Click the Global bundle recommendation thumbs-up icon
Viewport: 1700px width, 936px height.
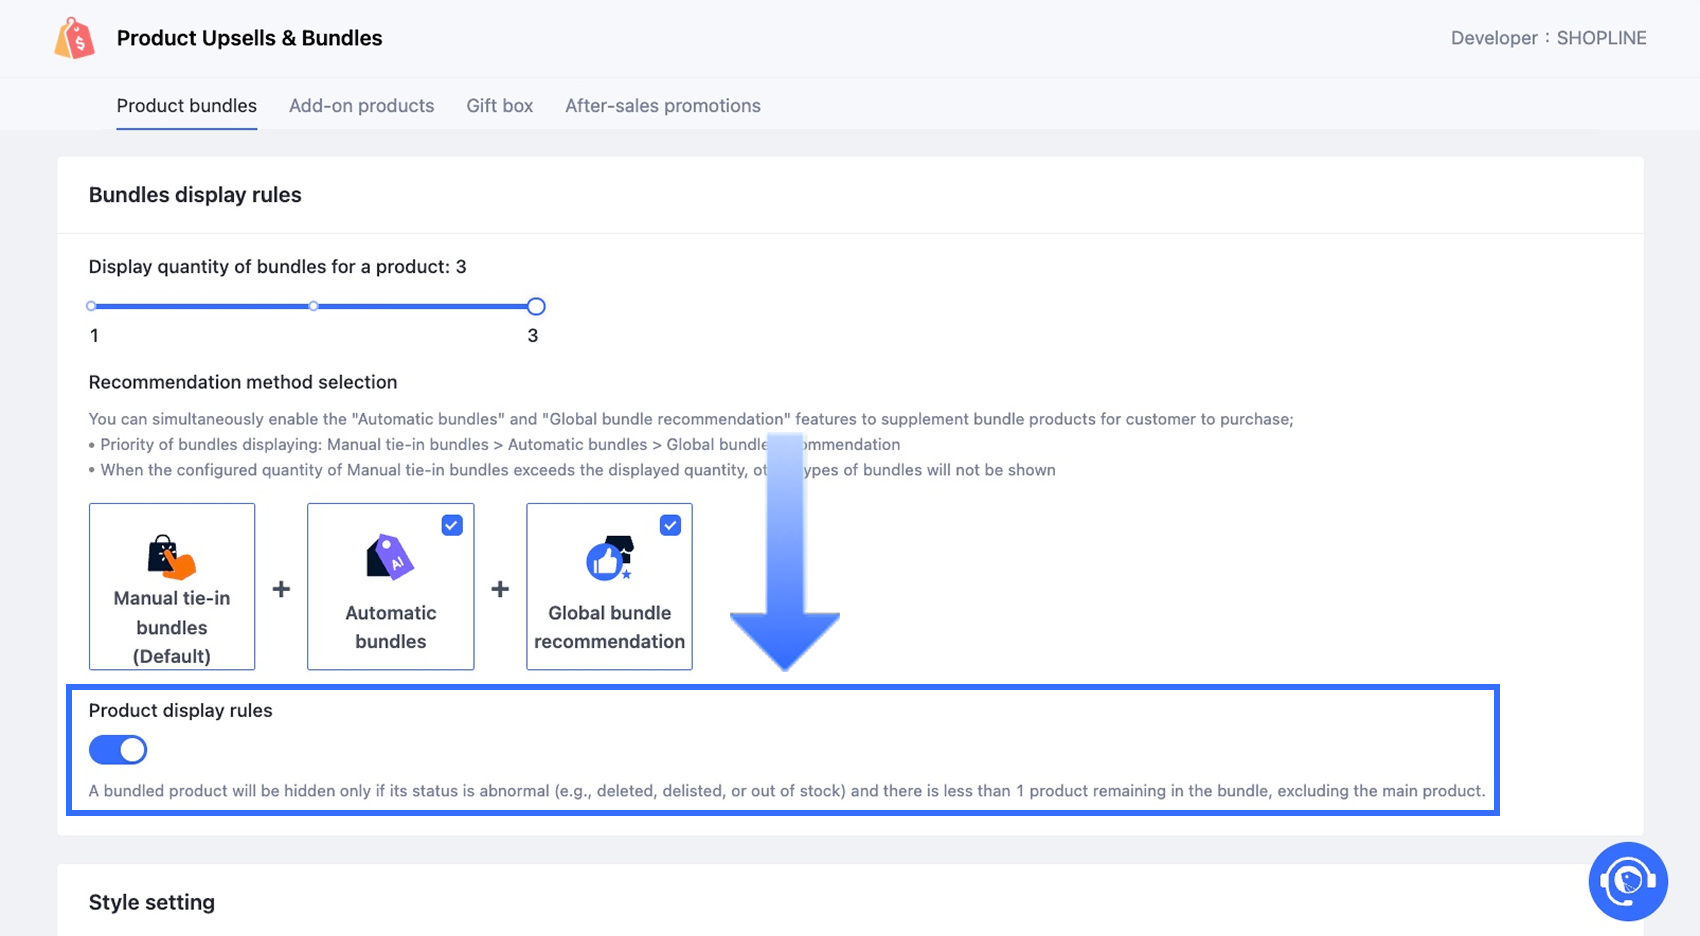(609, 559)
